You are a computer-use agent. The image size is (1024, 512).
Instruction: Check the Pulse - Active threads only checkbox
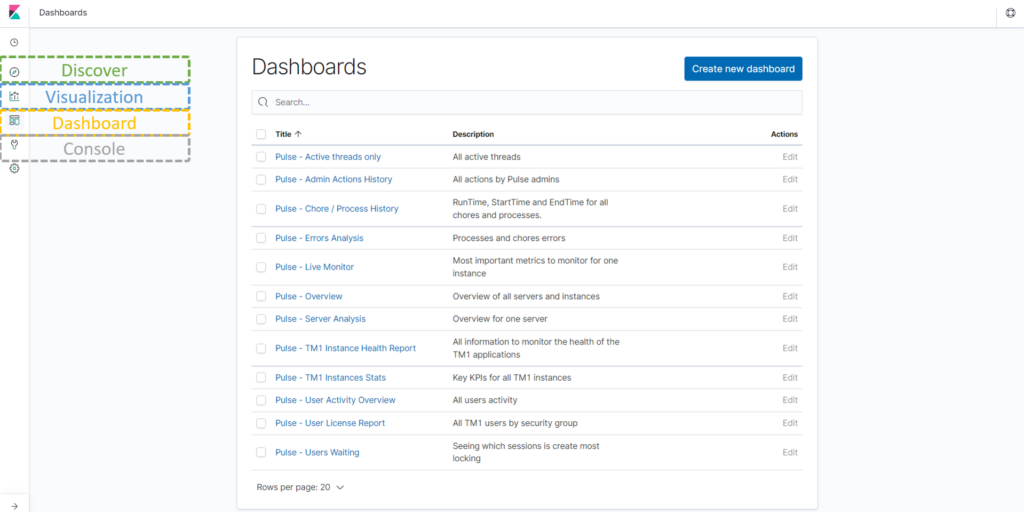tap(261, 157)
